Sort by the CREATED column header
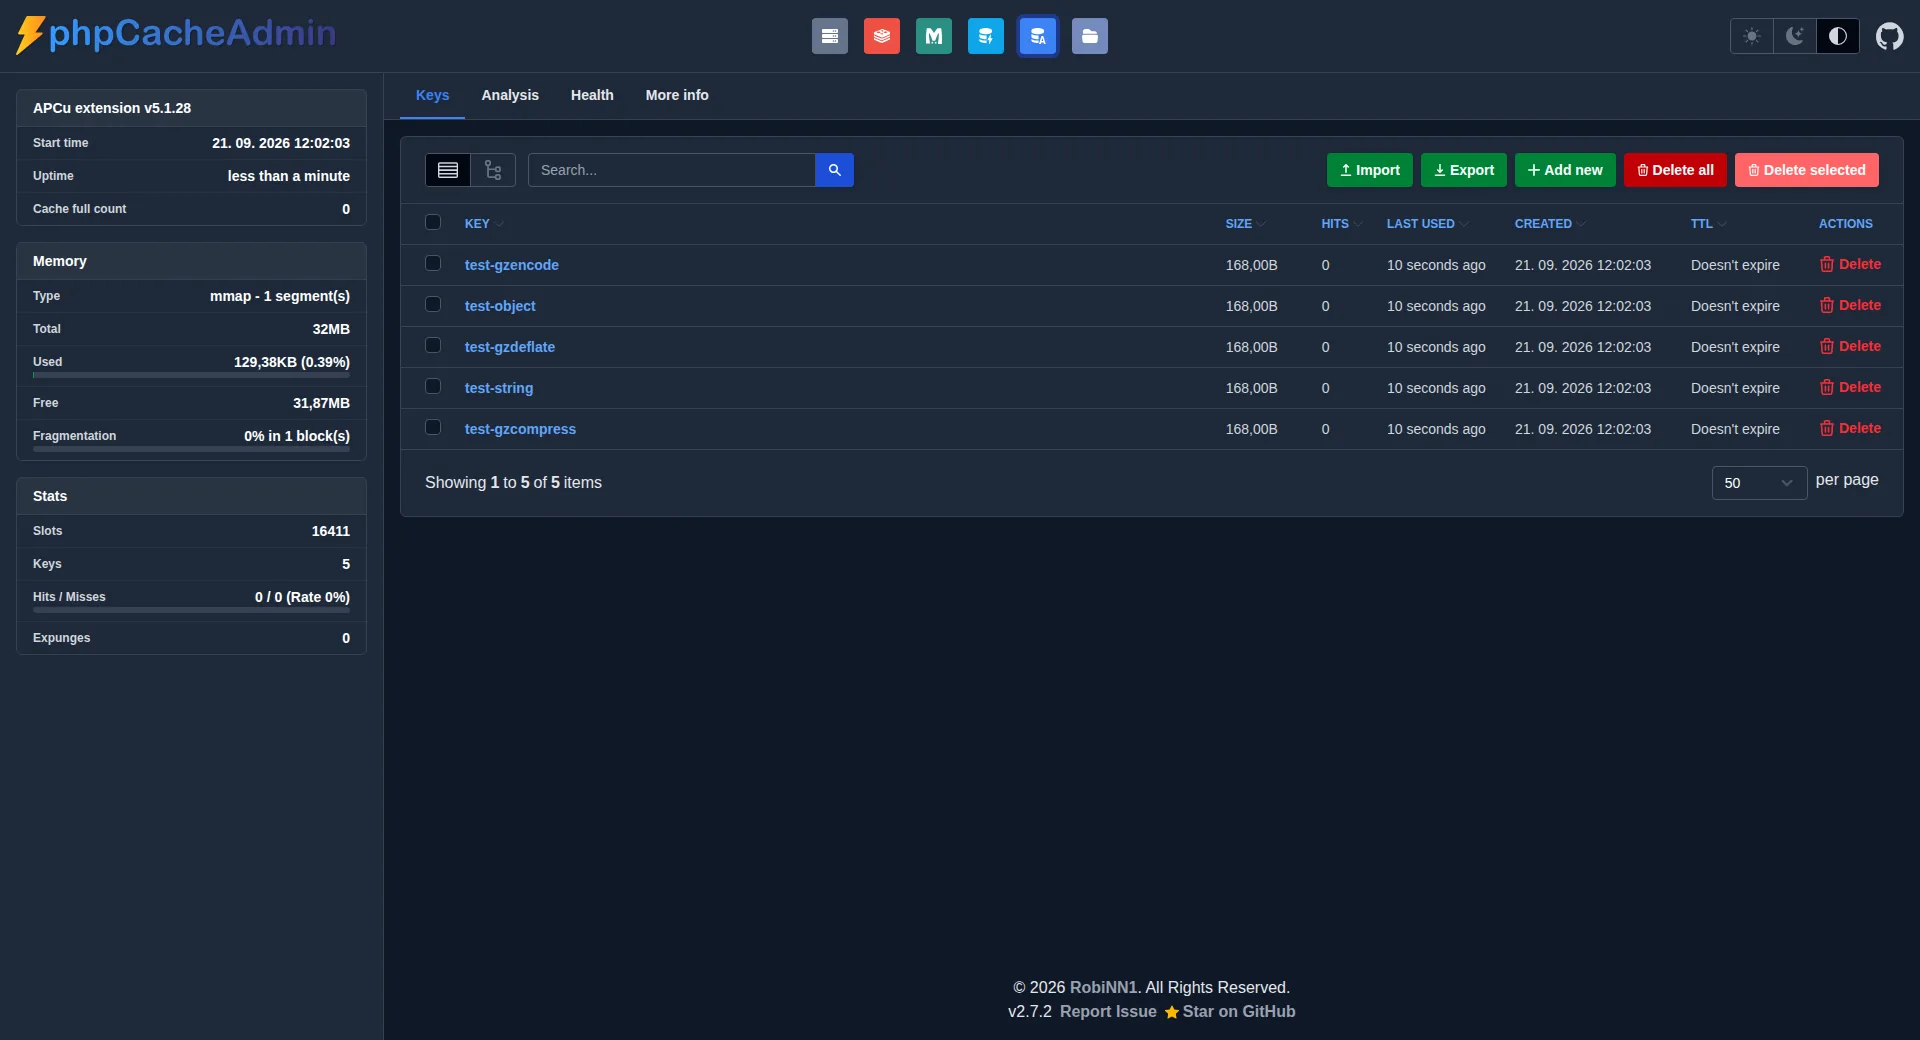This screenshot has width=1920, height=1040. coord(1550,224)
